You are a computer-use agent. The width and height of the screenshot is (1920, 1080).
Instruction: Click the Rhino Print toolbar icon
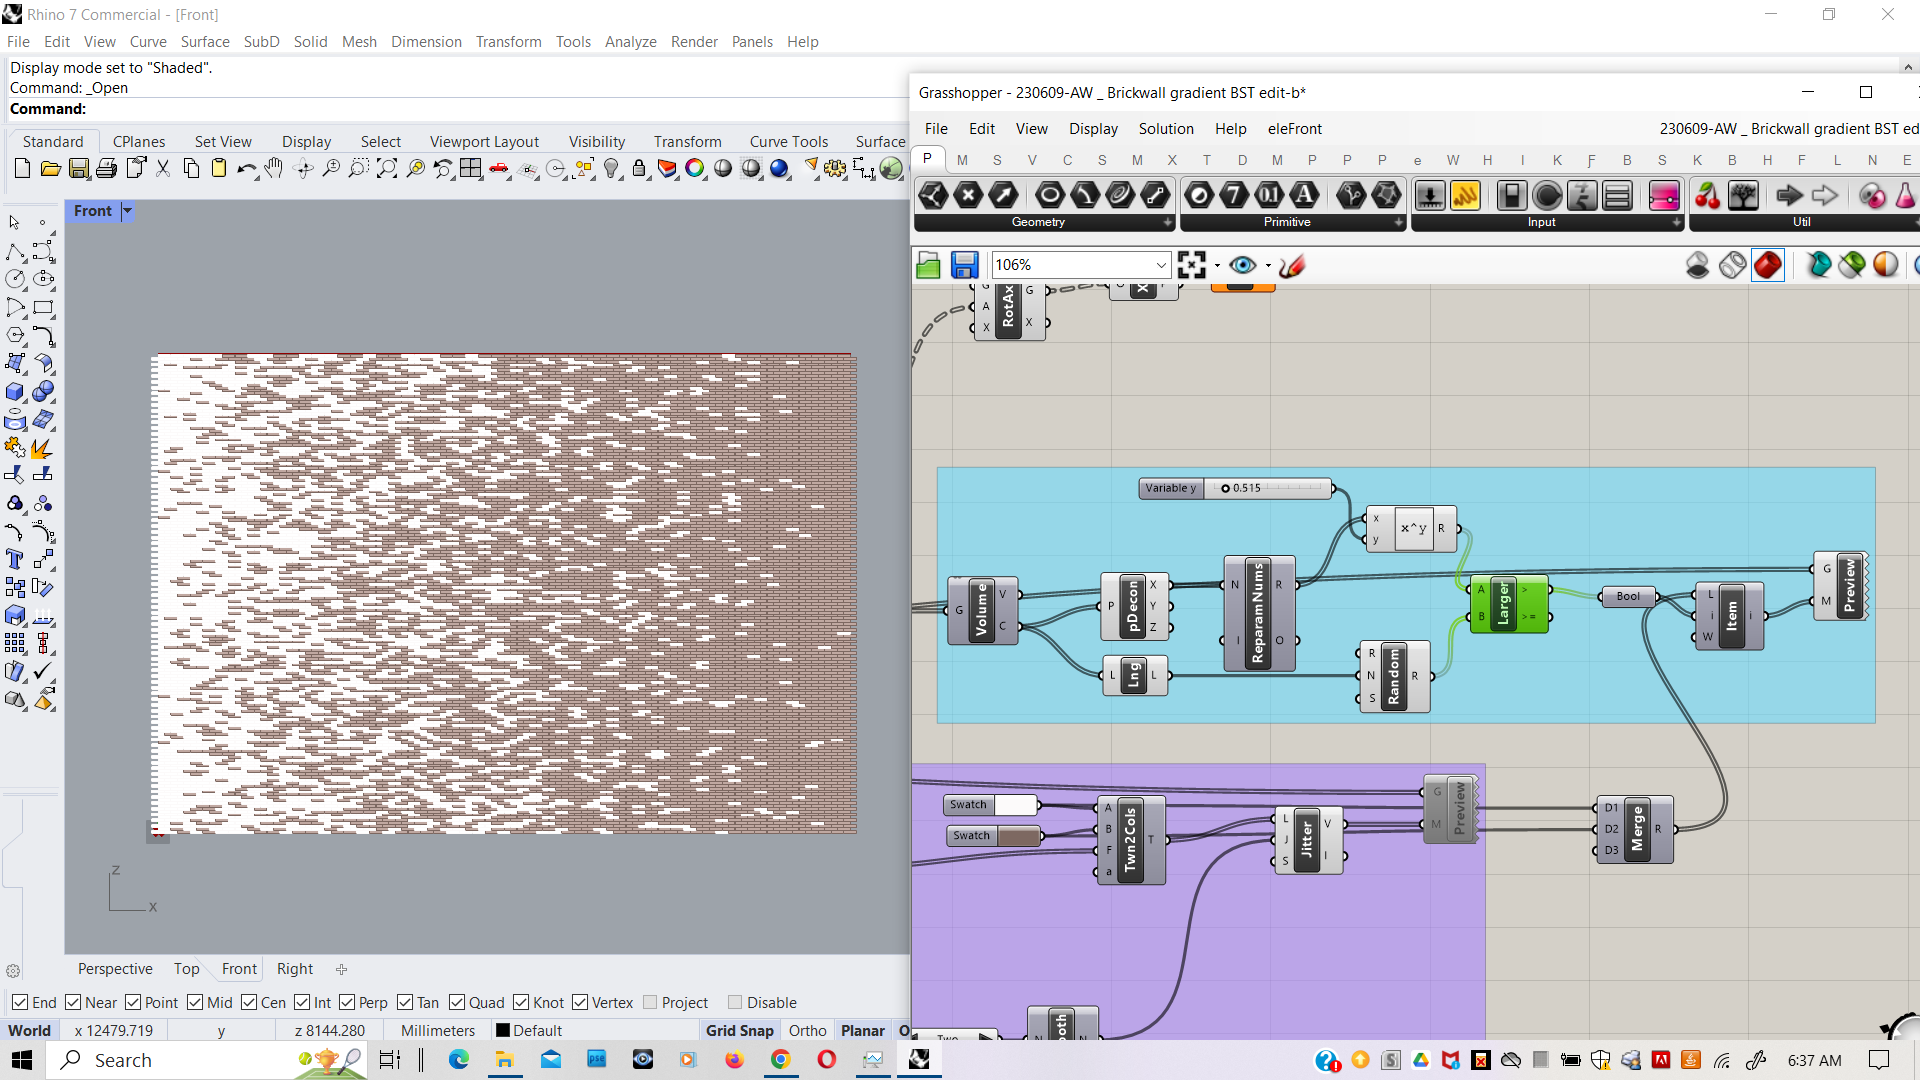[107, 169]
